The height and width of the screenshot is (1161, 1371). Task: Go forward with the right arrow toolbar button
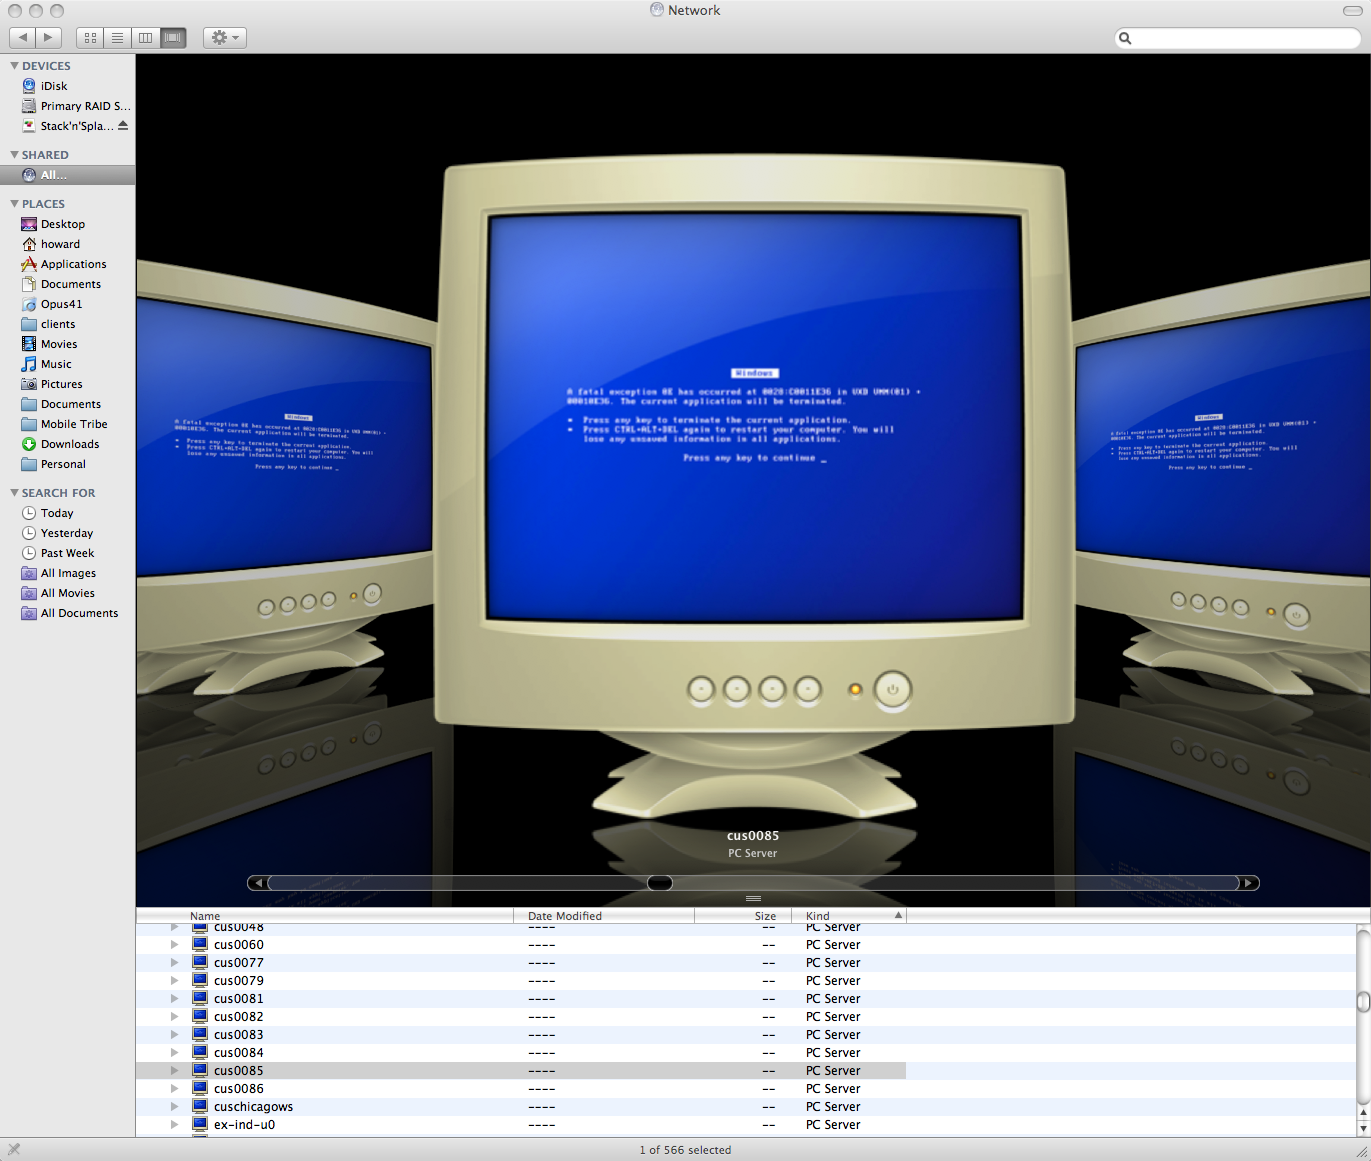click(48, 38)
